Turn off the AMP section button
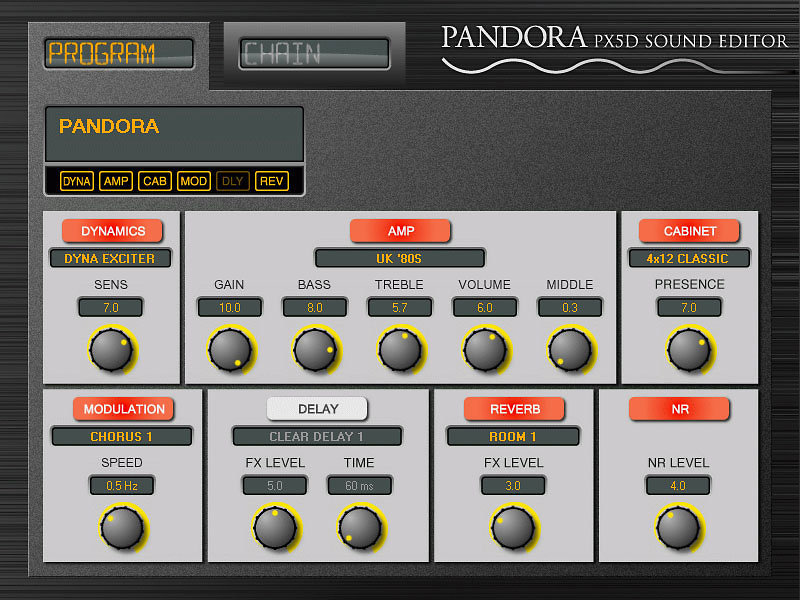800x600 pixels. (x=400, y=231)
